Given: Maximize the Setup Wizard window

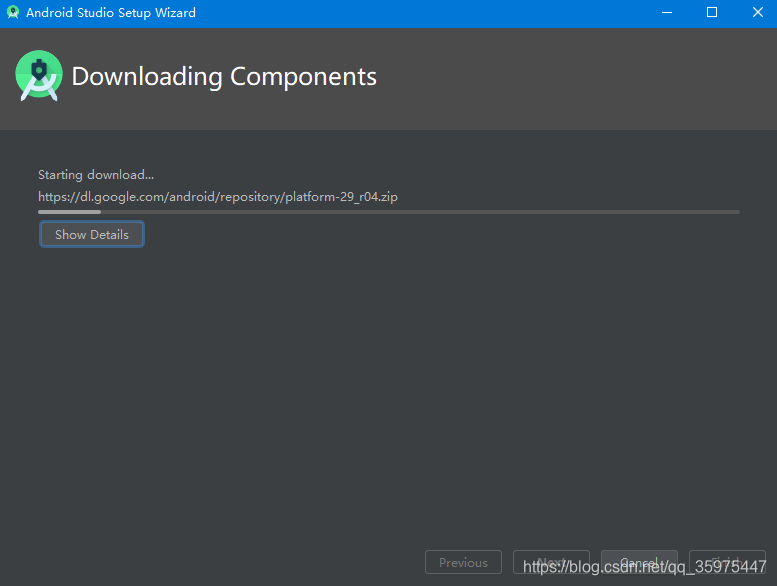Looking at the screenshot, I should 712,12.
